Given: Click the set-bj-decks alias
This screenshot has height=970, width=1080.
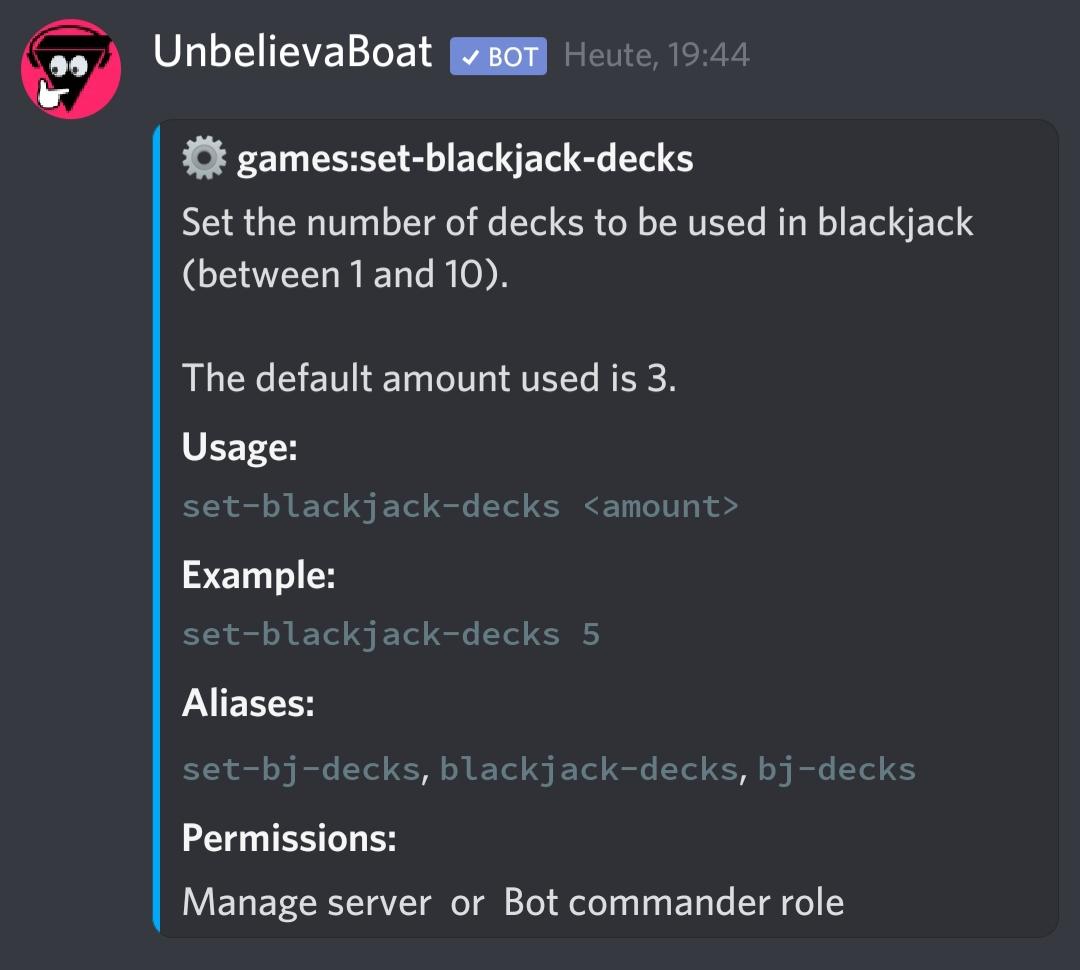Looking at the screenshot, I should pyautogui.click(x=301, y=770).
